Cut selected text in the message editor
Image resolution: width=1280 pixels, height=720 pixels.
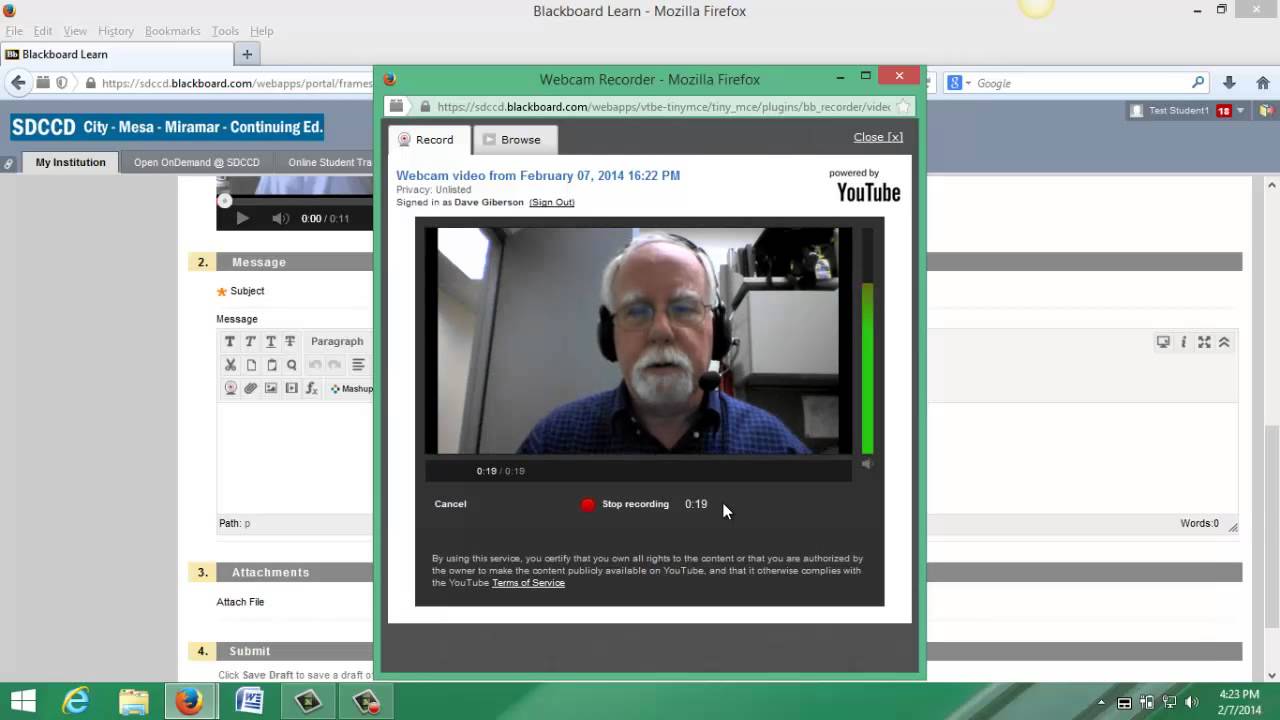230,365
